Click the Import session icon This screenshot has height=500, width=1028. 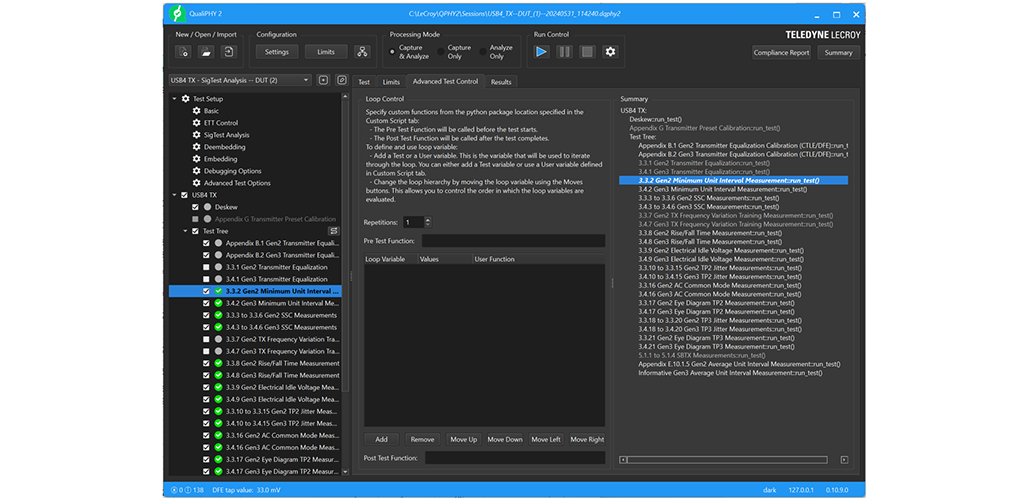click(x=228, y=52)
